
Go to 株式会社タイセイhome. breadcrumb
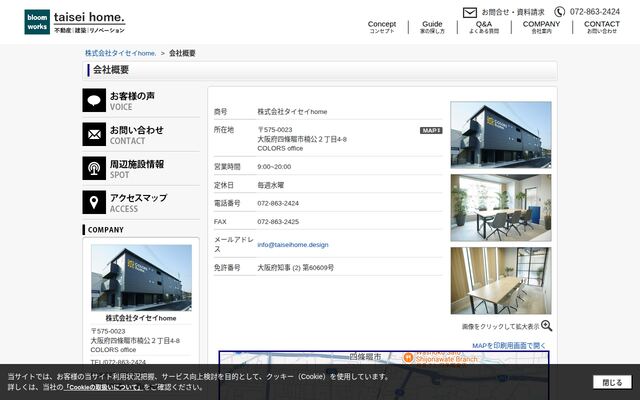click(x=120, y=53)
